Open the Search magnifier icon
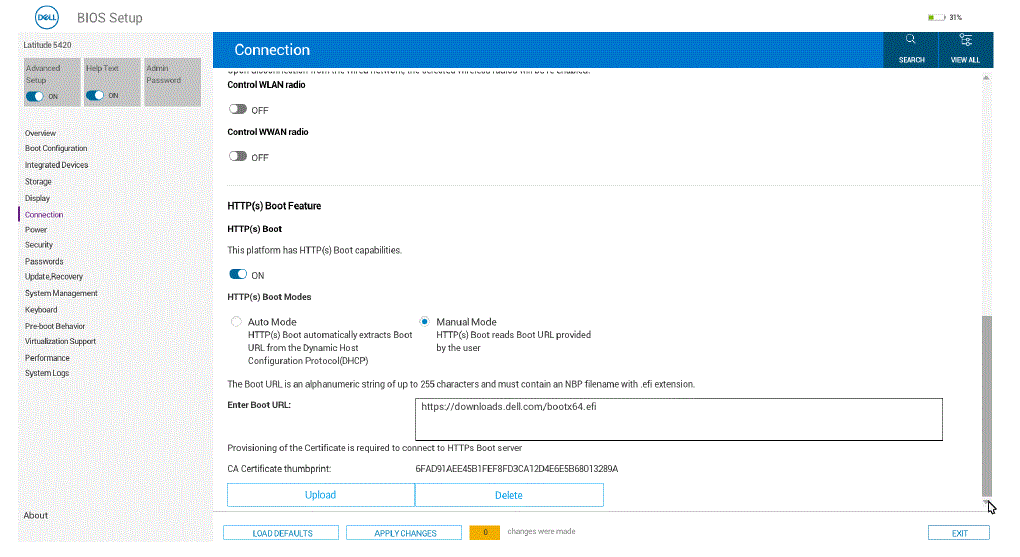Image resolution: width=1020 pixels, height=557 pixels. tap(911, 39)
